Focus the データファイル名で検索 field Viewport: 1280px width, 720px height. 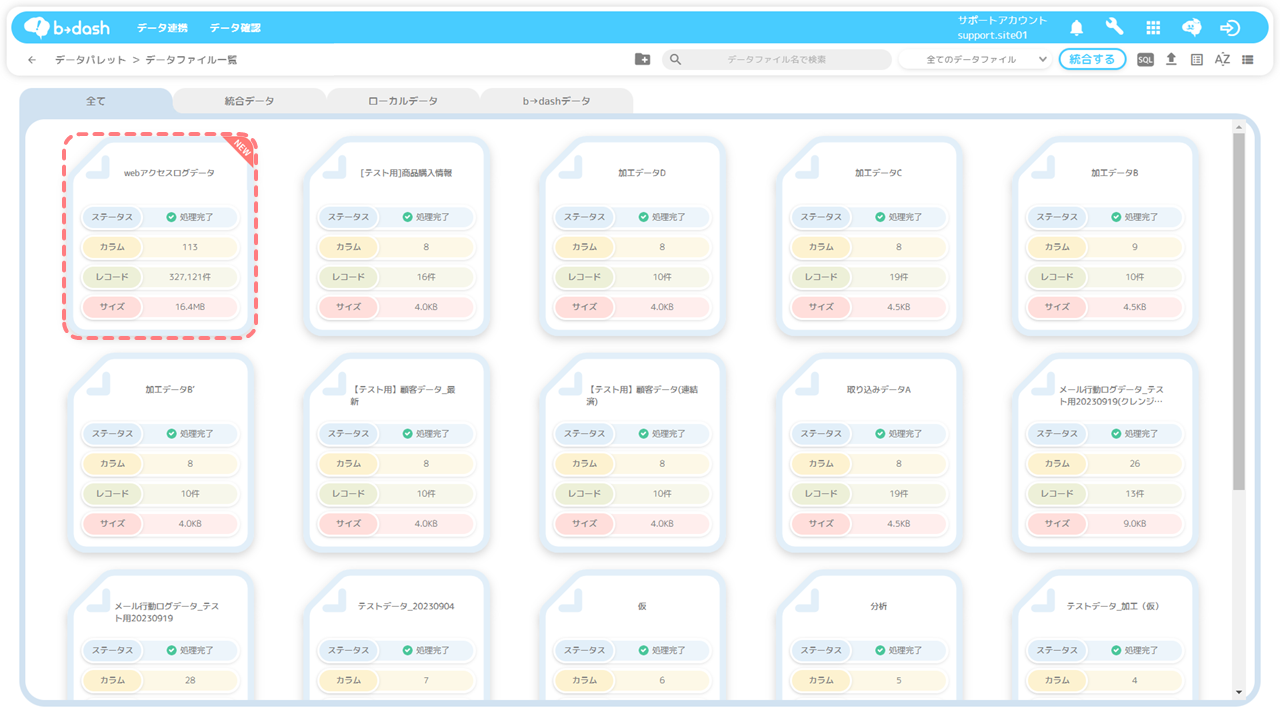[x=777, y=60]
